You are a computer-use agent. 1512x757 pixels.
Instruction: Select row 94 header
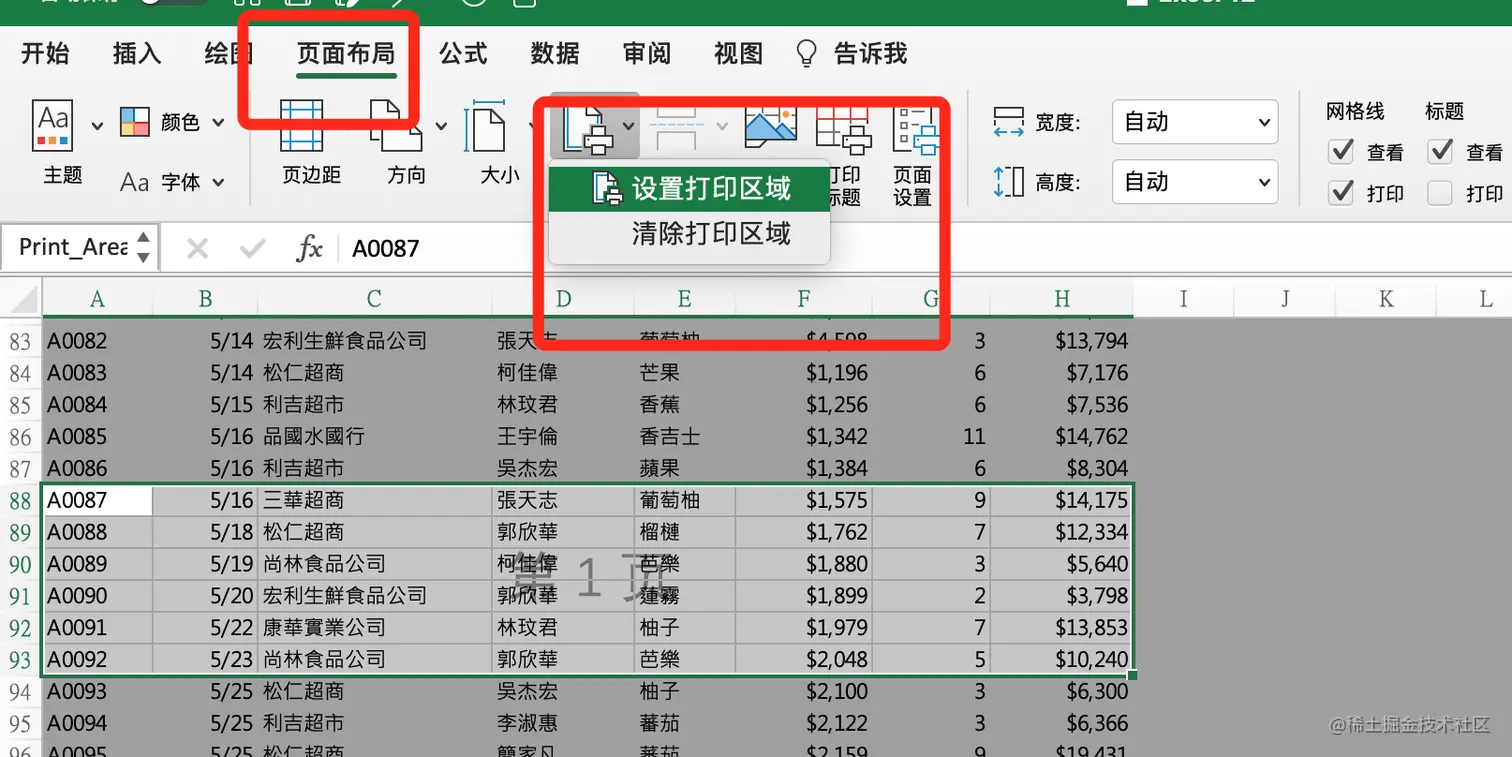[x=20, y=692]
